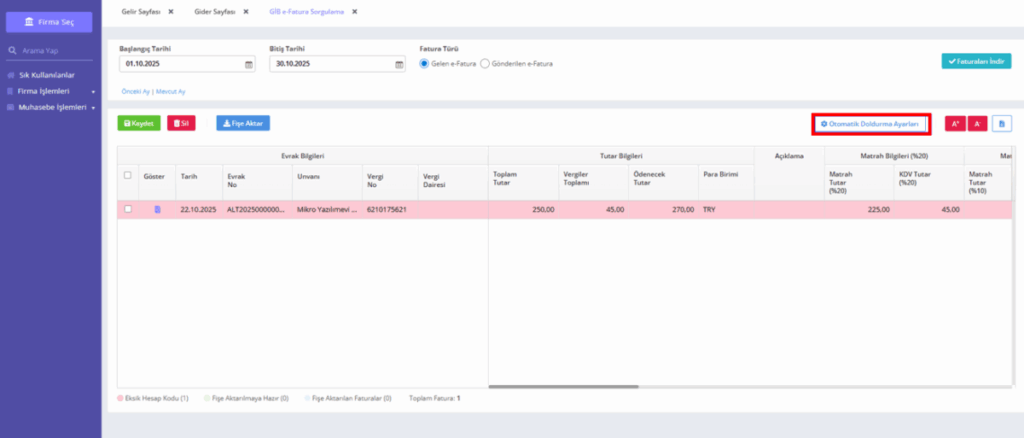
Task: Decrease font size with A- button
Action: click(x=978, y=123)
